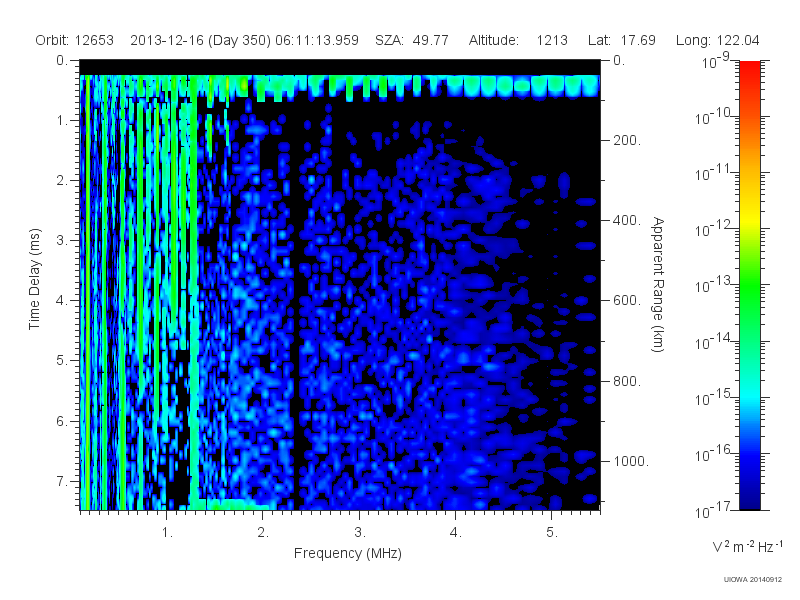The width and height of the screenshot is (800, 600).
Task: Click the UIOWA 20140912 credit text
Action: [753, 580]
